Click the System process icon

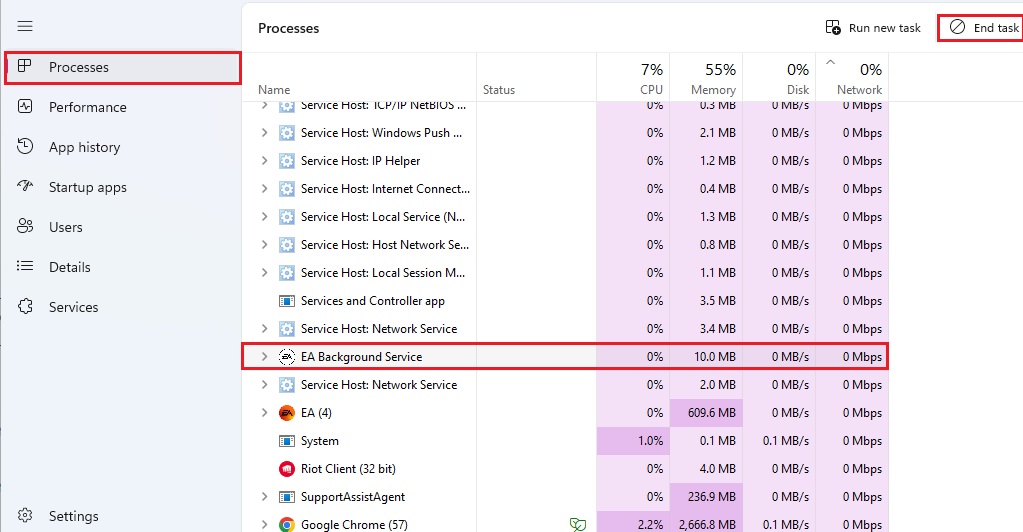coord(286,441)
